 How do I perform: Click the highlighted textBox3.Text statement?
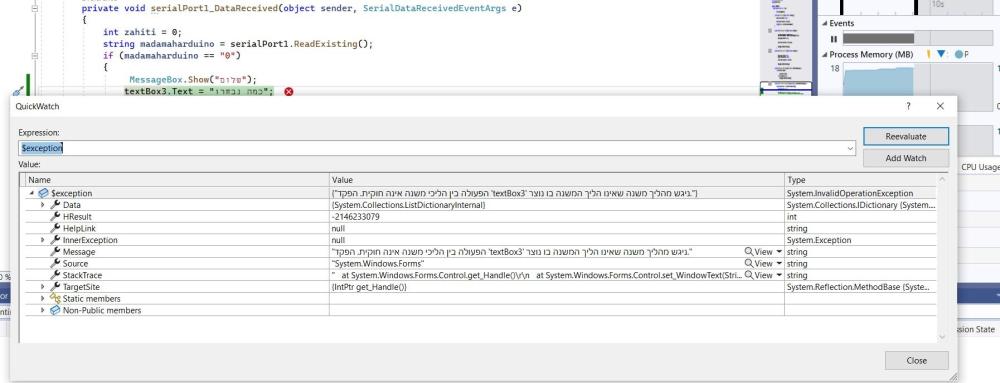[x=199, y=92]
